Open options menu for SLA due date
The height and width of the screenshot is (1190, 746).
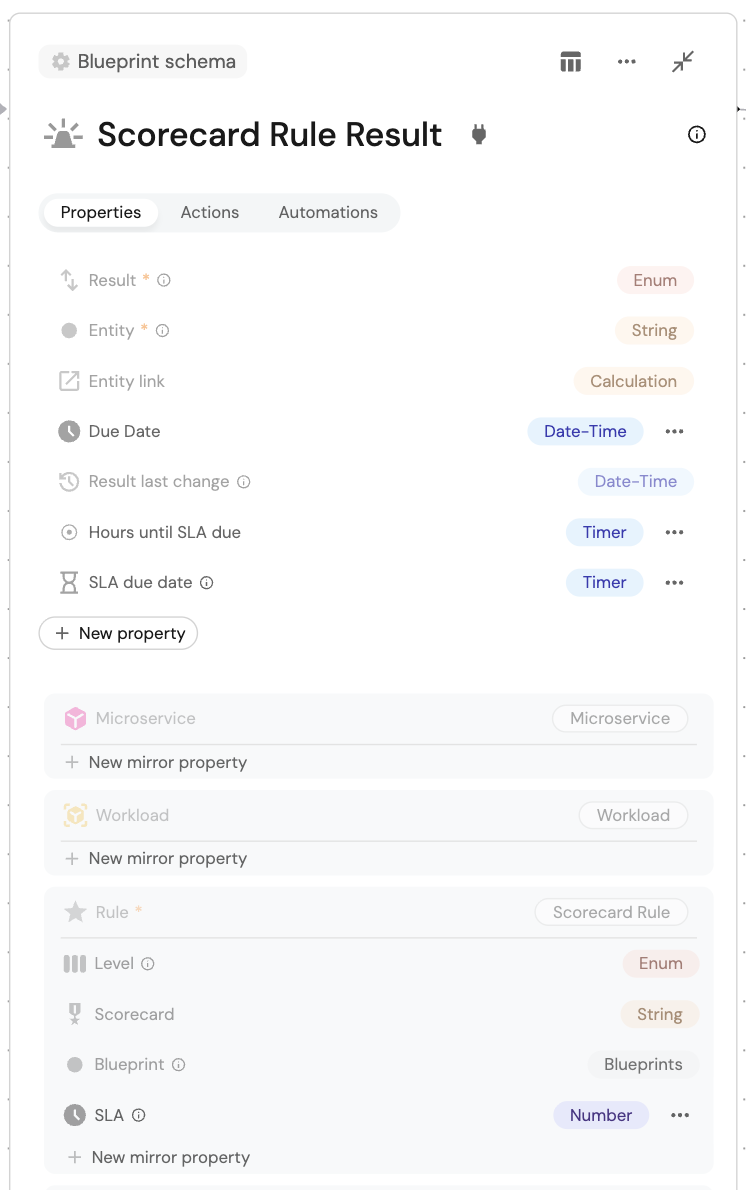tap(675, 582)
